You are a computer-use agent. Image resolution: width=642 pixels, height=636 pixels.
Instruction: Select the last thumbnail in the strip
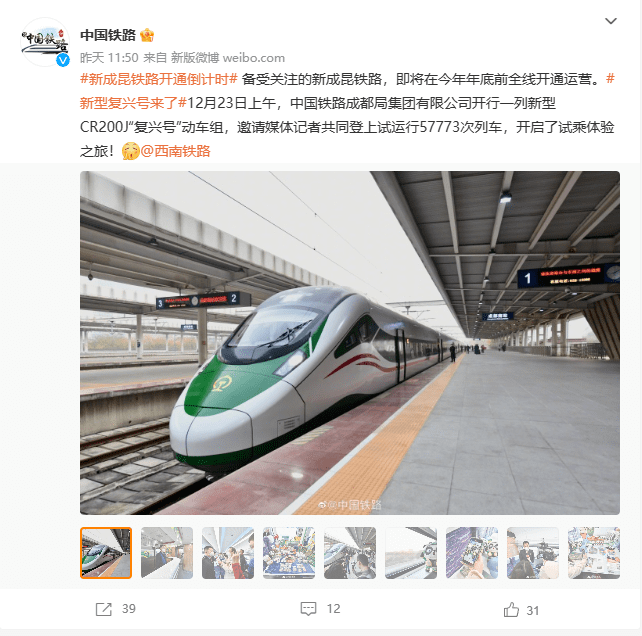pos(594,553)
